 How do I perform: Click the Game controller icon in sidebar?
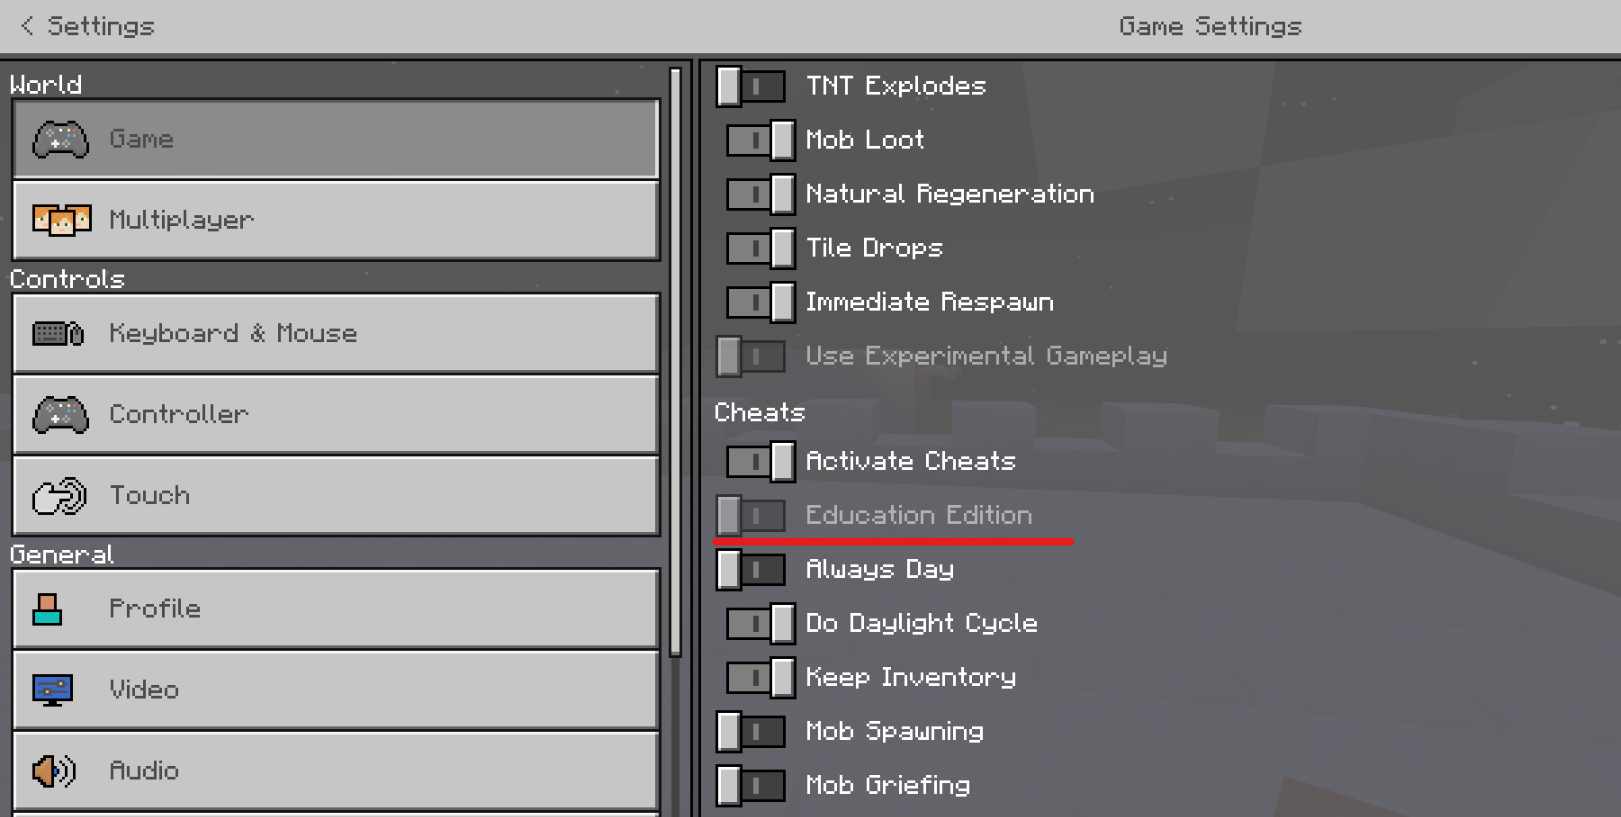(x=60, y=140)
